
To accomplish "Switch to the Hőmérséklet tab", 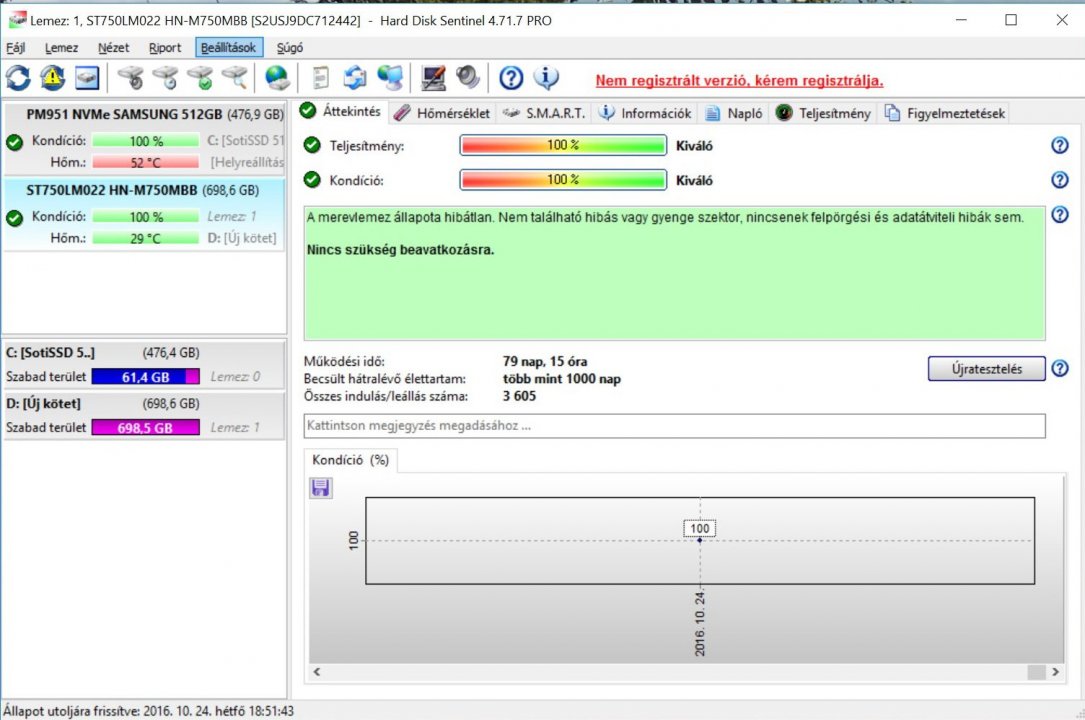I will pyautogui.click(x=442, y=113).
